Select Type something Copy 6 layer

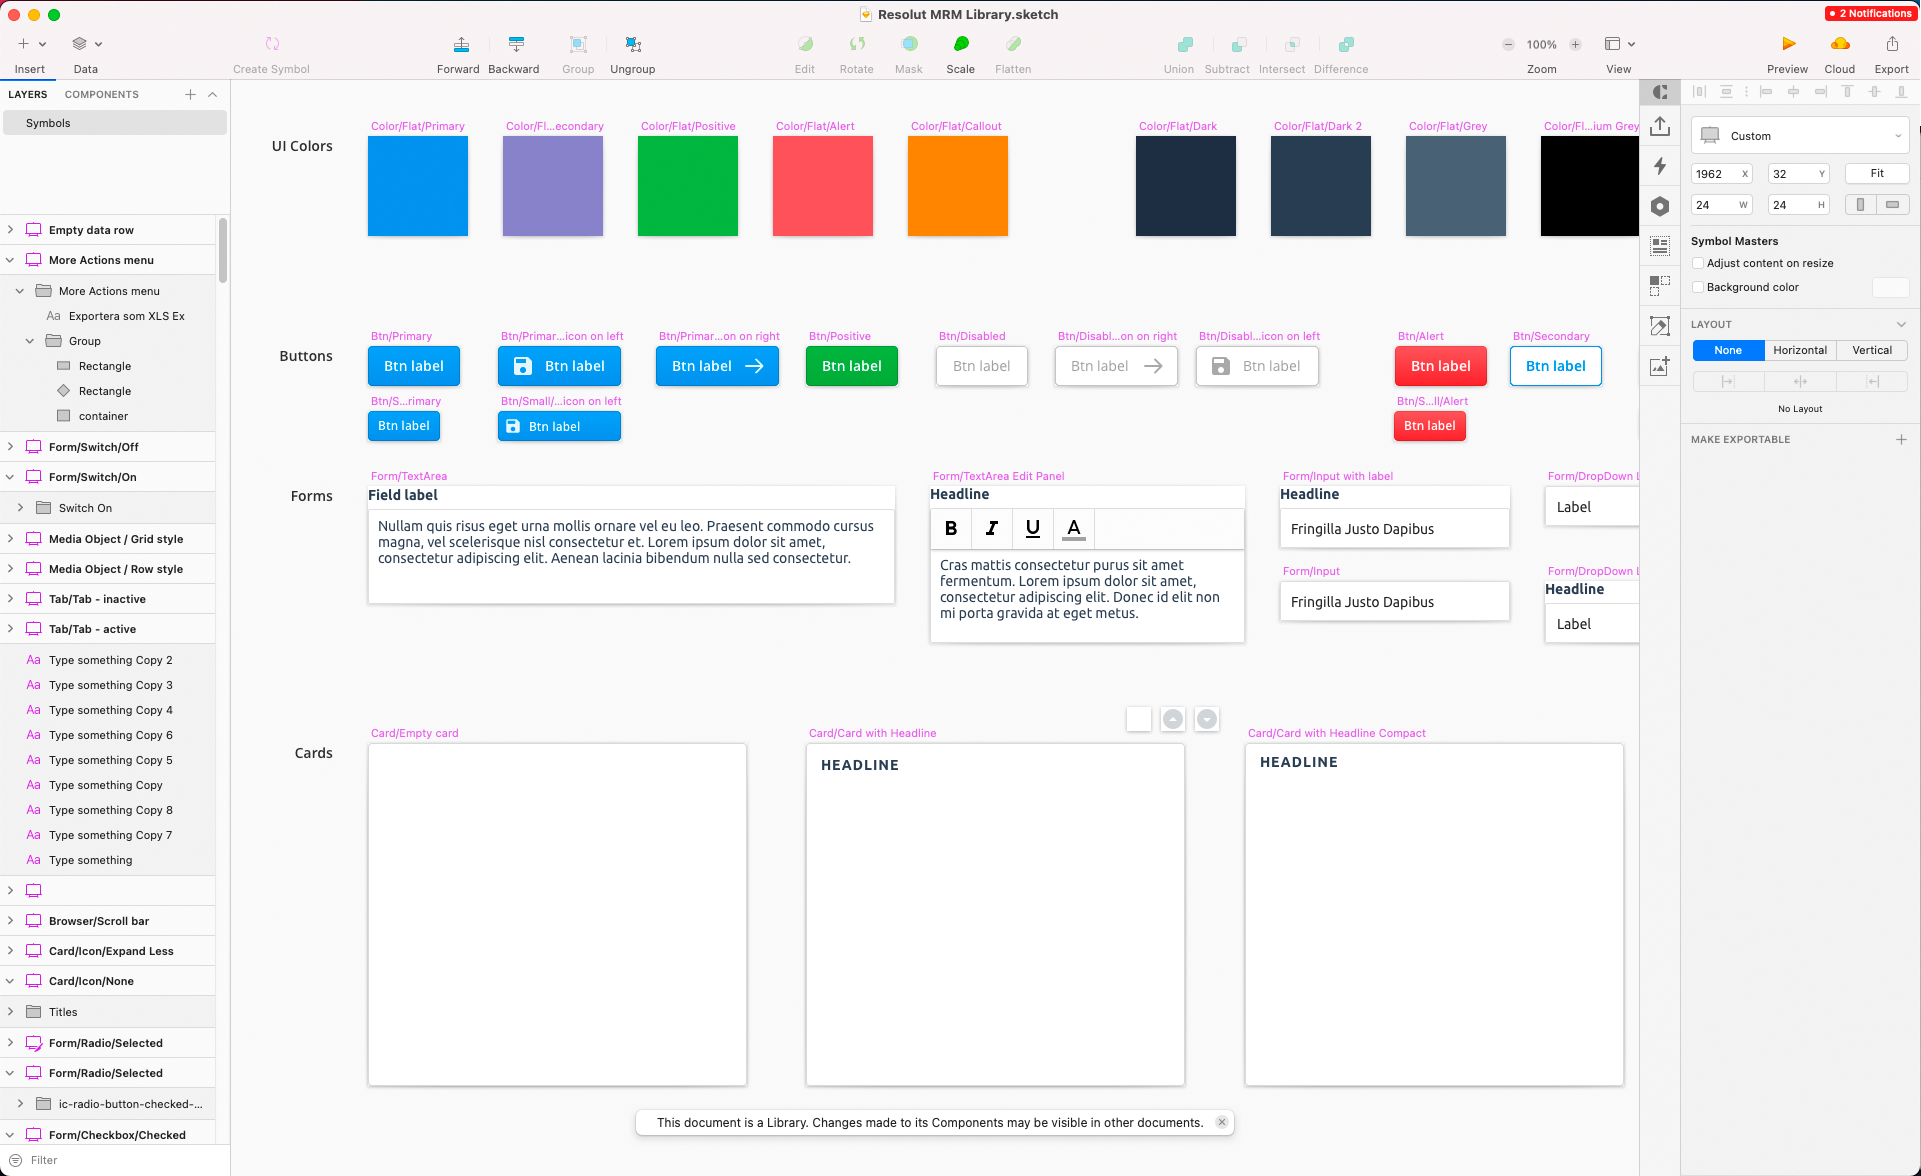[108, 735]
